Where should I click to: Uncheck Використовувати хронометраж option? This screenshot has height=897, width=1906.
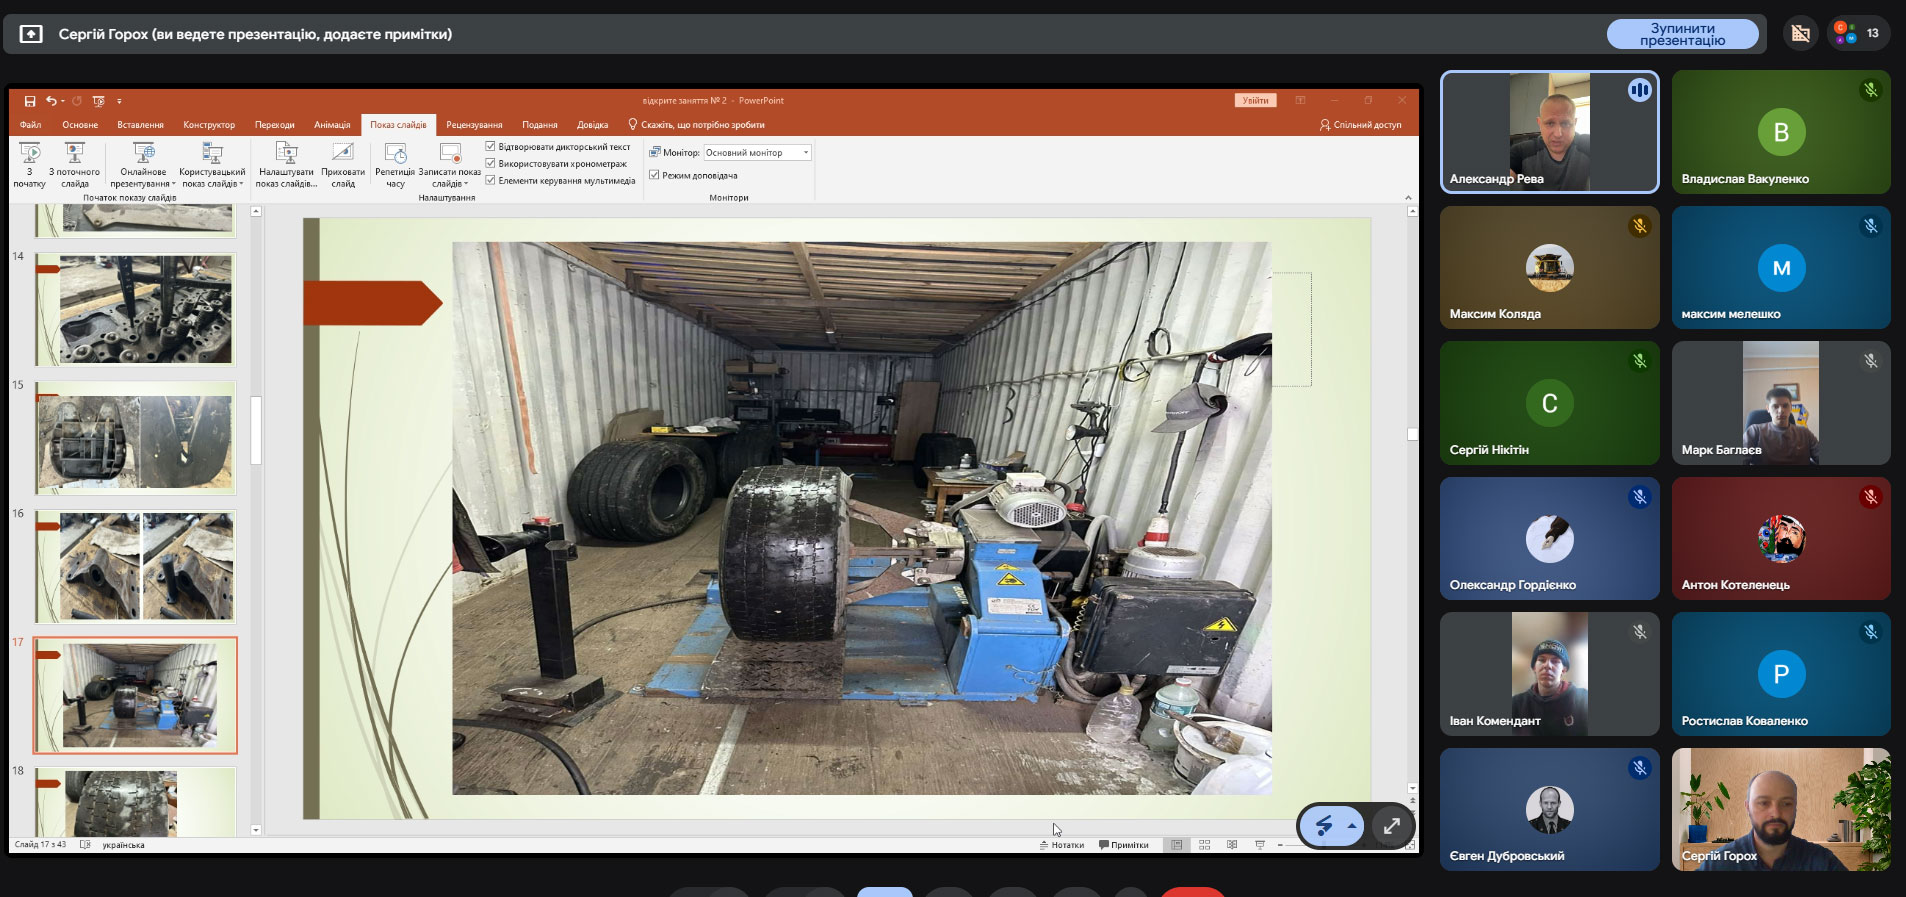coord(491,163)
